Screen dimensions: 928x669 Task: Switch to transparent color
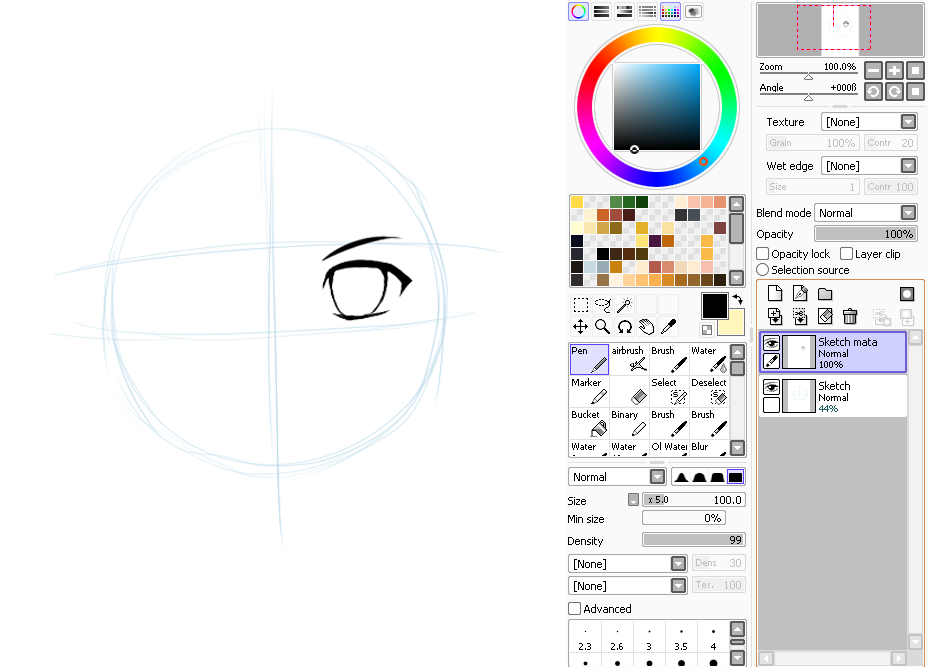point(707,330)
